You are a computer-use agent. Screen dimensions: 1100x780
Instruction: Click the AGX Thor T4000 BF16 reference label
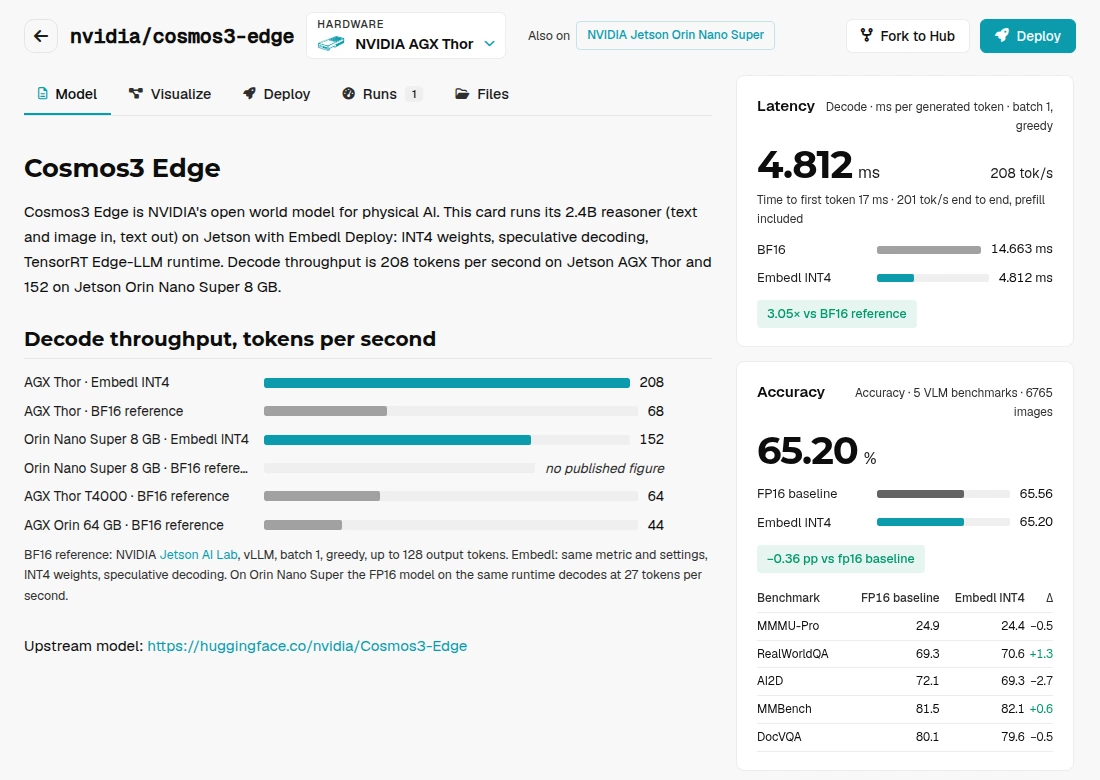click(x=126, y=497)
